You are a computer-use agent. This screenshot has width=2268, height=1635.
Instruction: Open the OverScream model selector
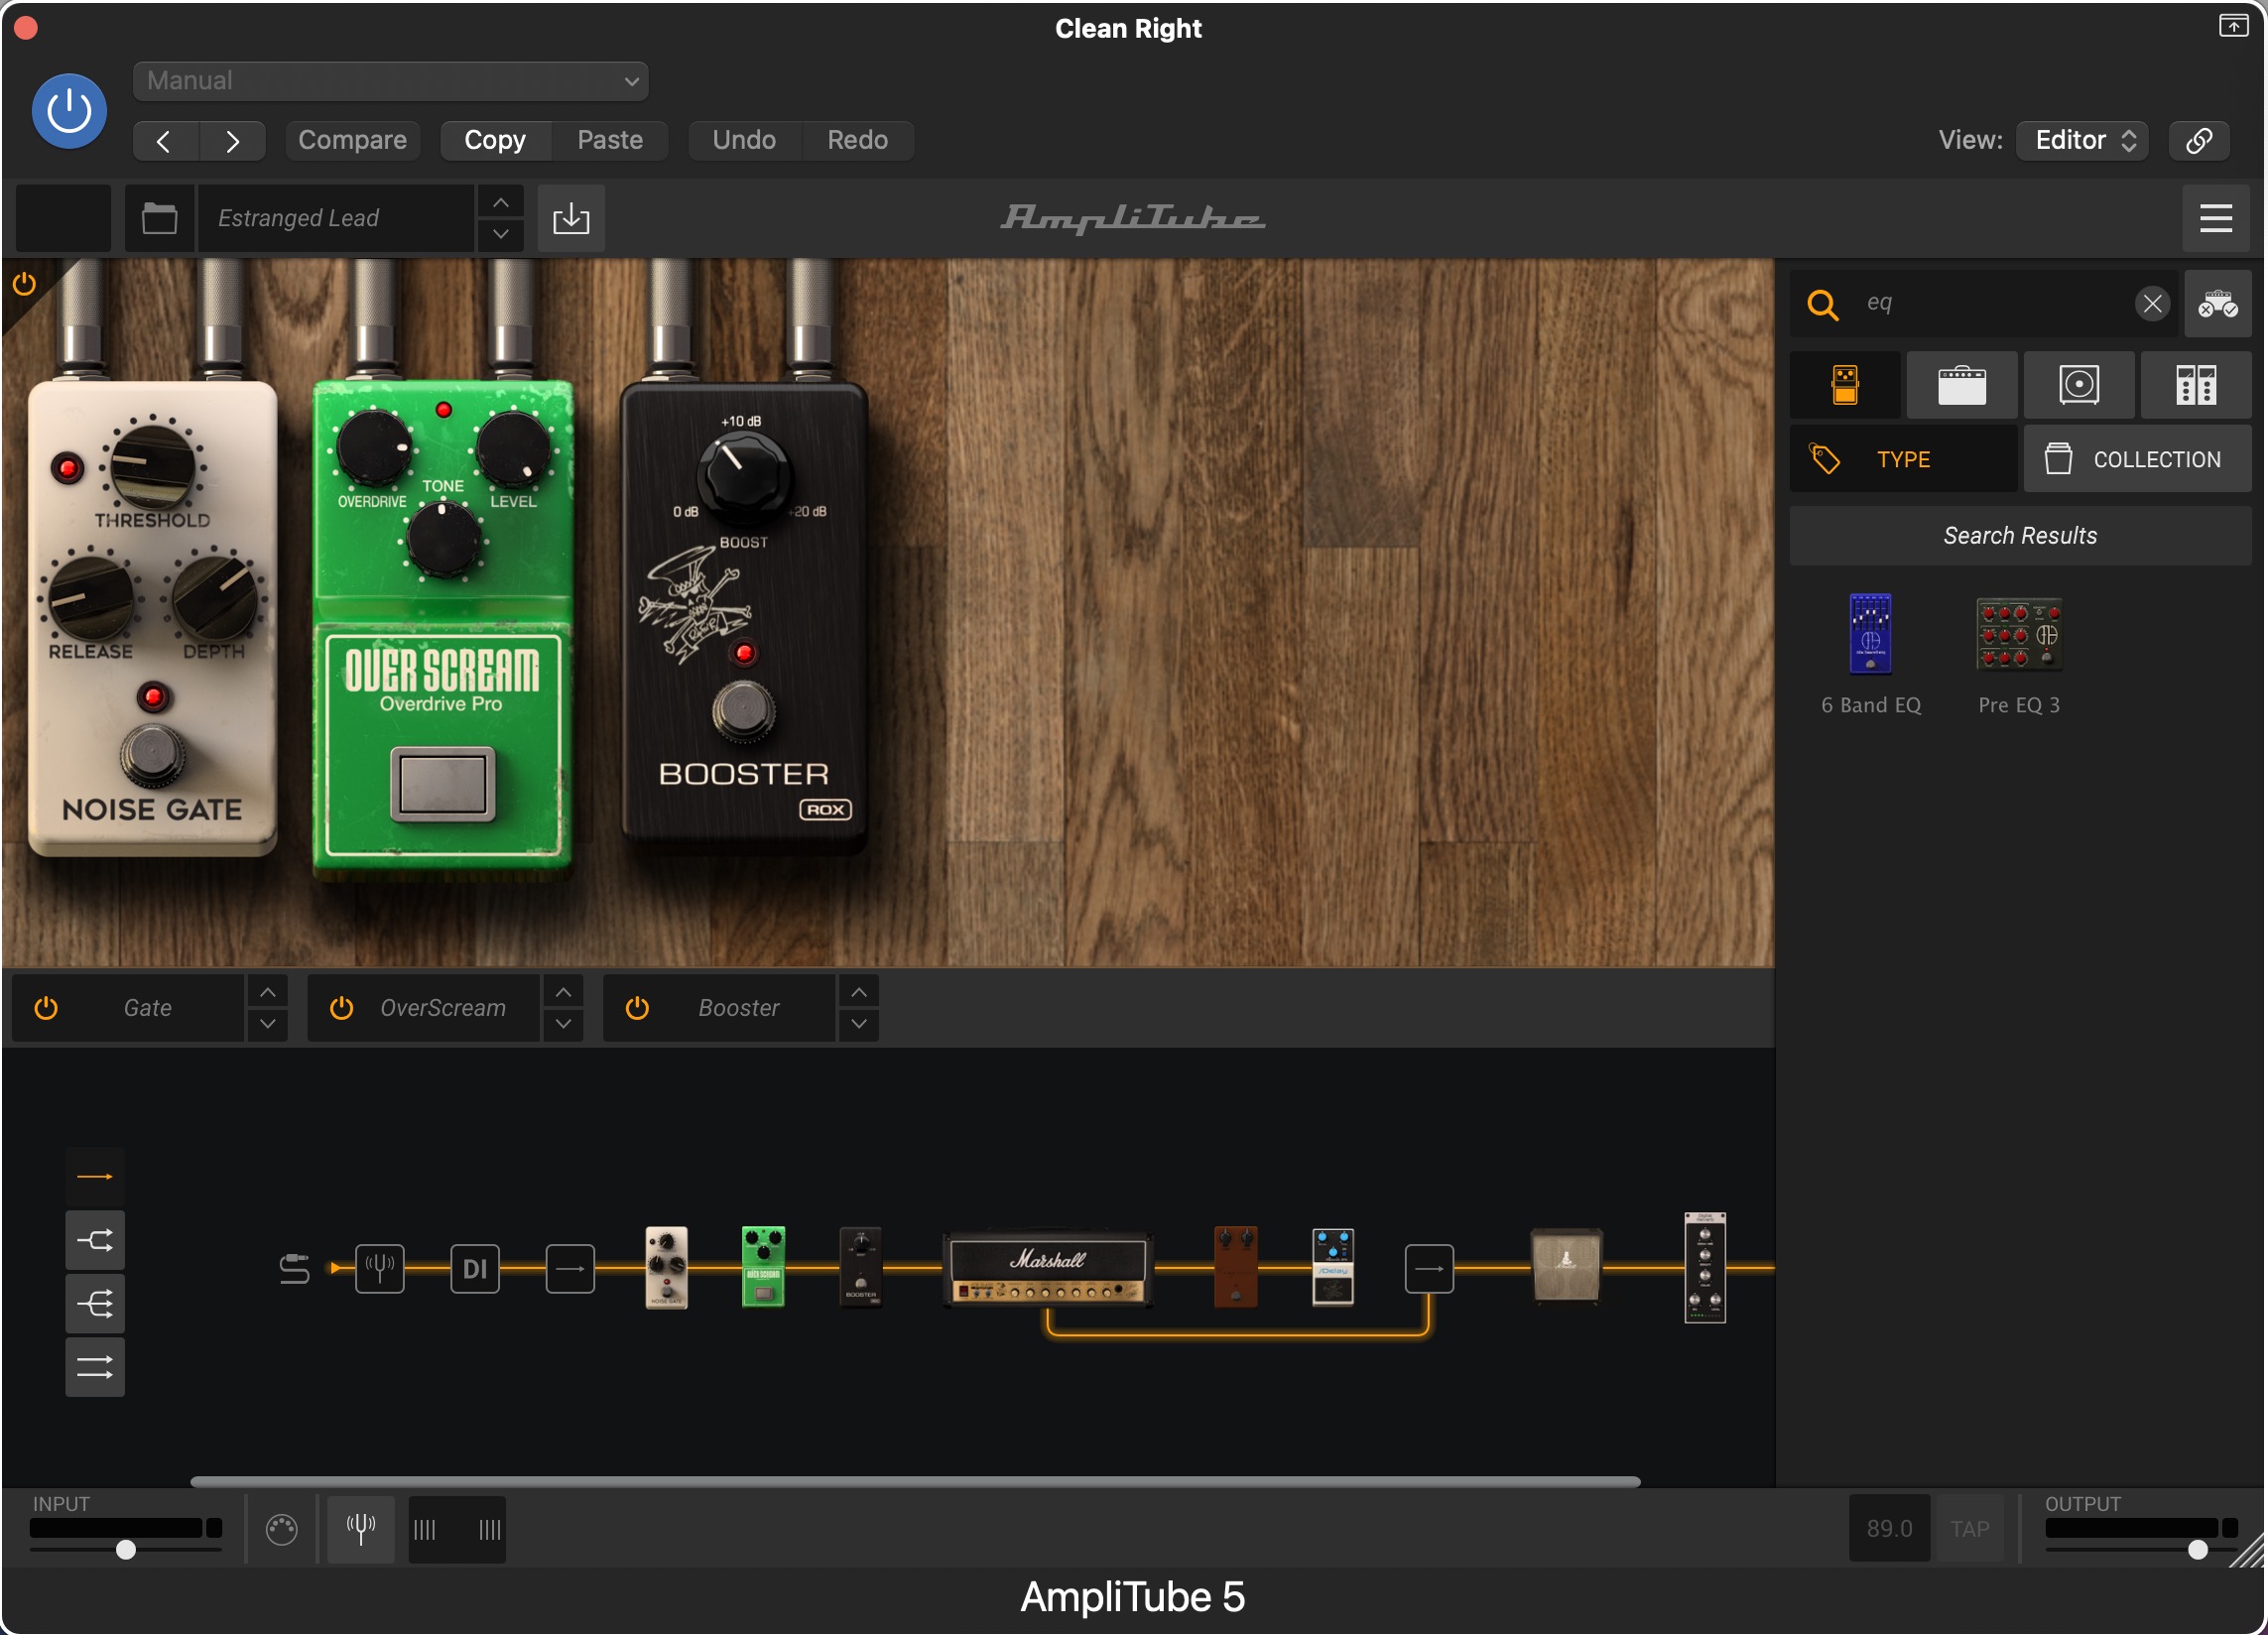coord(443,1008)
